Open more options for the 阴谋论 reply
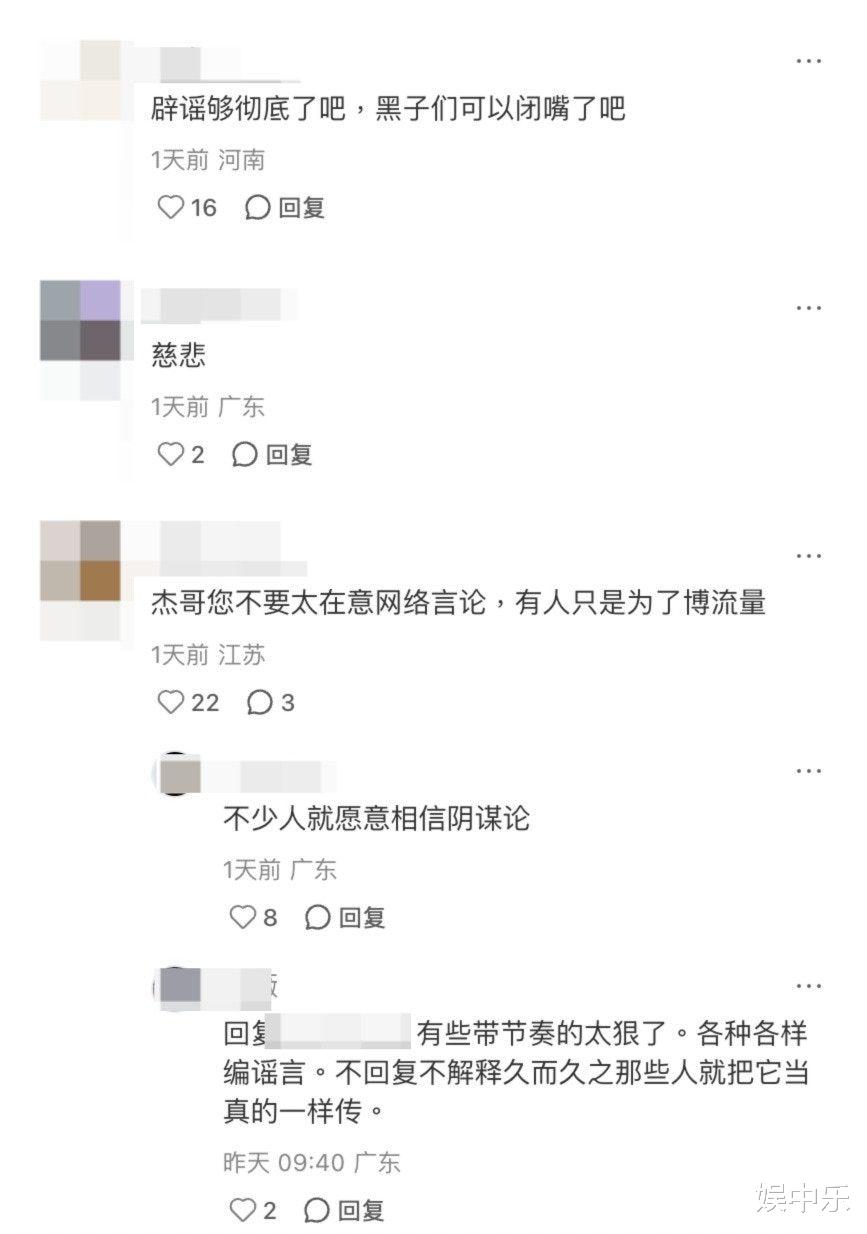The image size is (867, 1234). [x=808, y=771]
